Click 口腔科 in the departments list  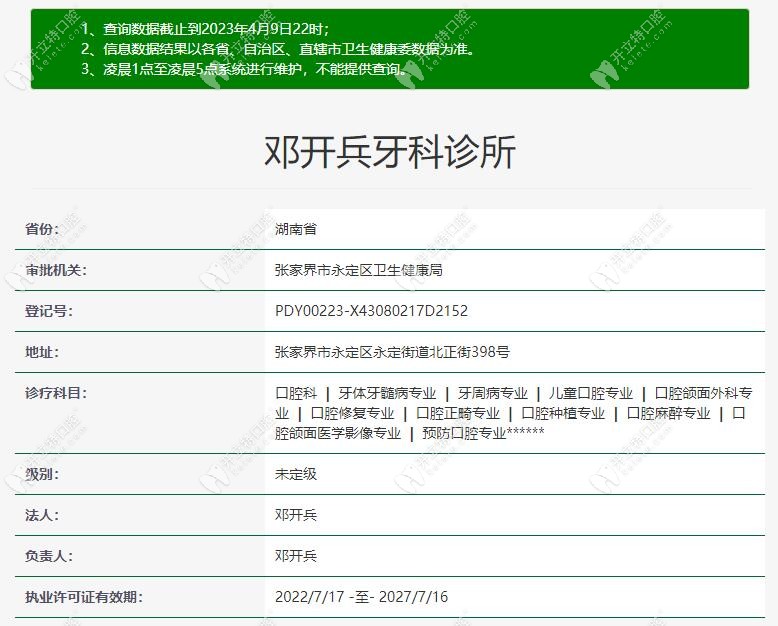click(296, 393)
